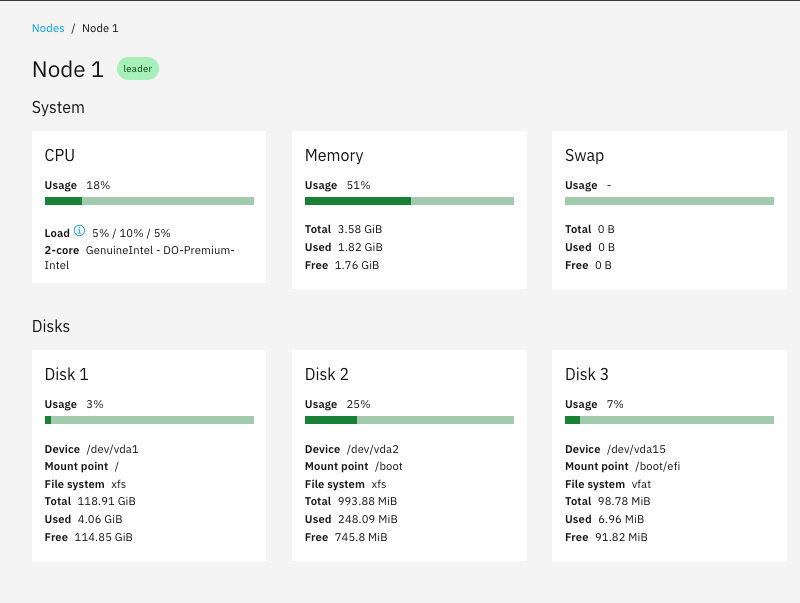Click the Memory card heading

[334, 155]
